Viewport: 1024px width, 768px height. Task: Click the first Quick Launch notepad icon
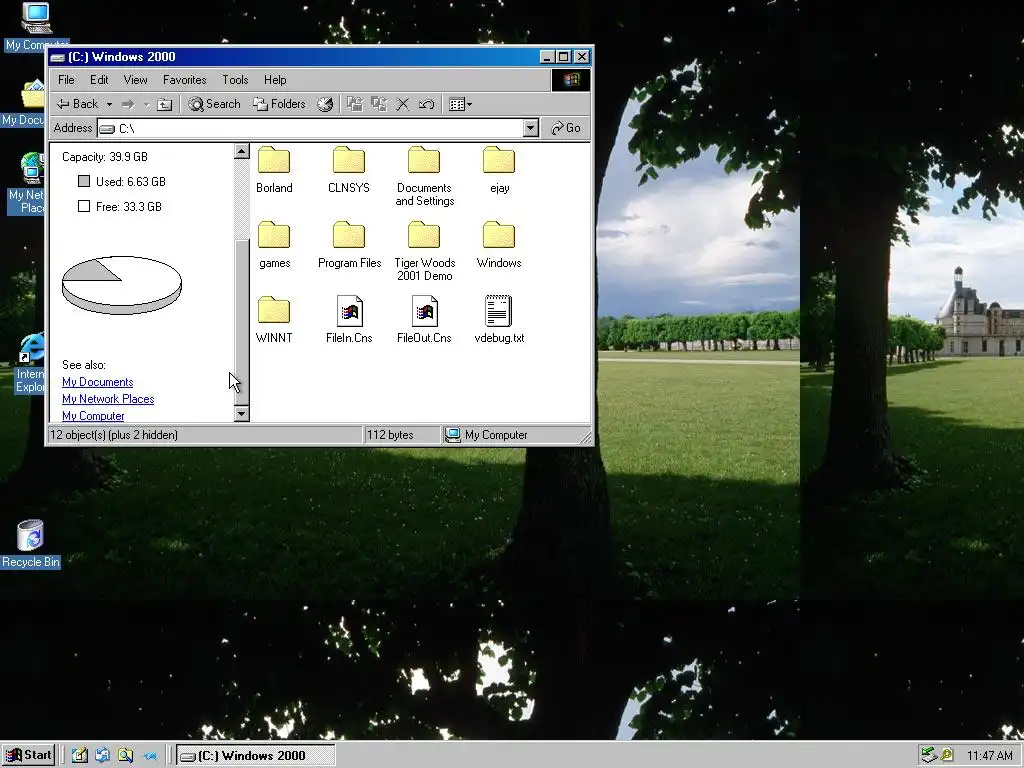[x=80, y=756]
